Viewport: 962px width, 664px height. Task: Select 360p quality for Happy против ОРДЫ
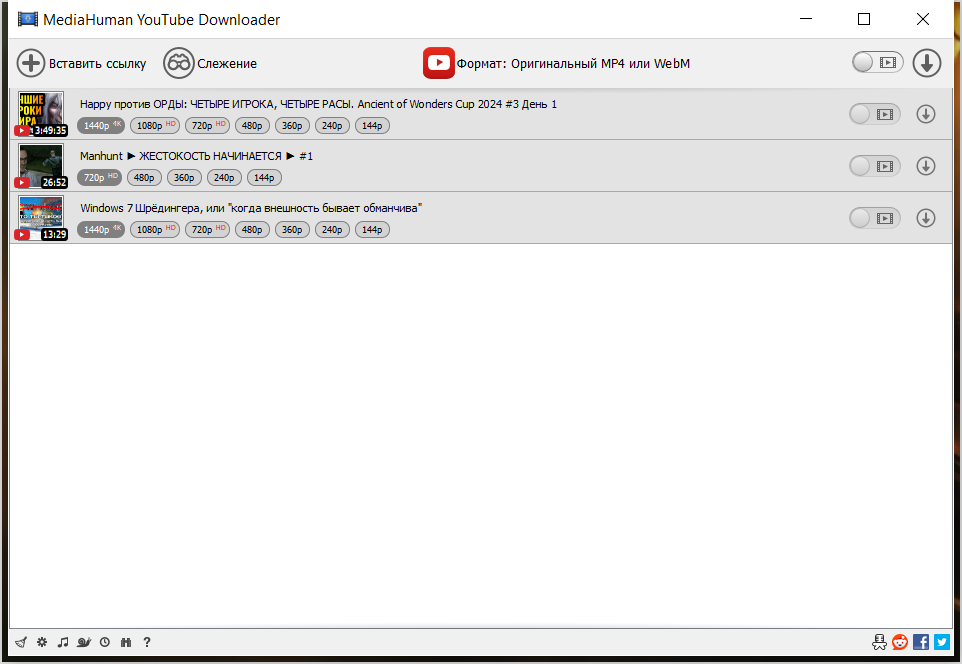(292, 125)
